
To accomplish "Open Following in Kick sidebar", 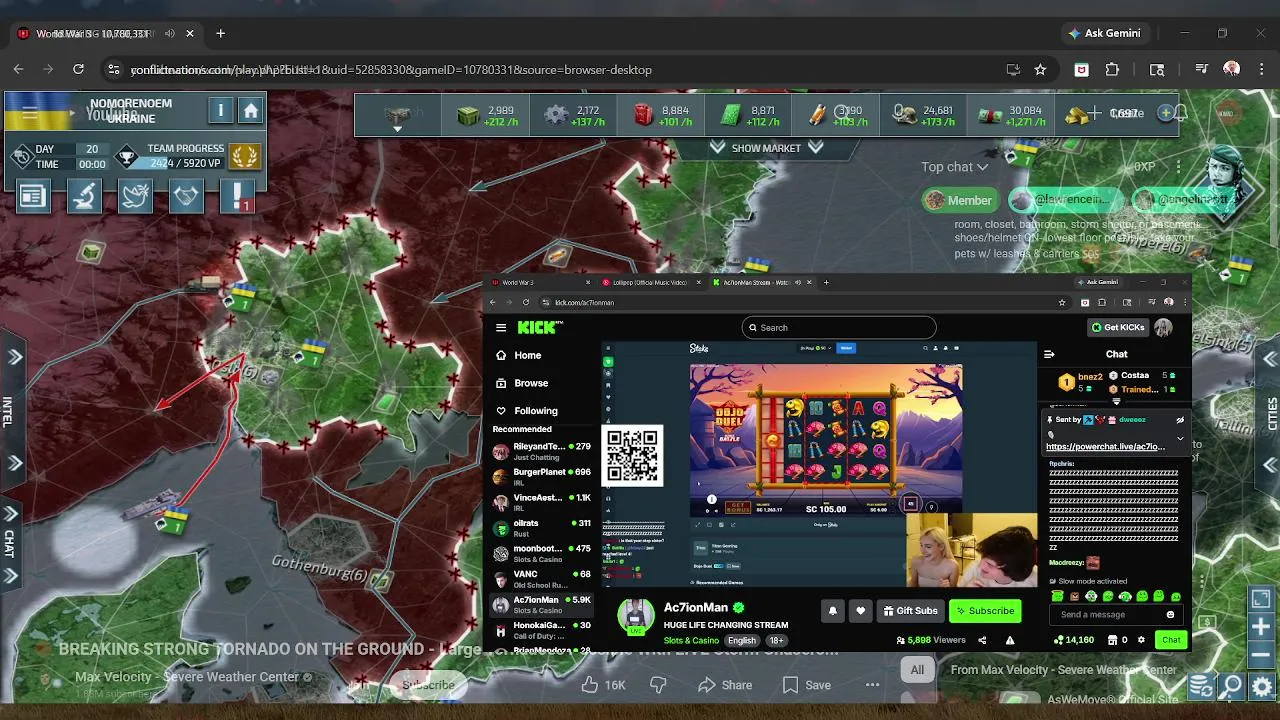I will click(x=526, y=411).
